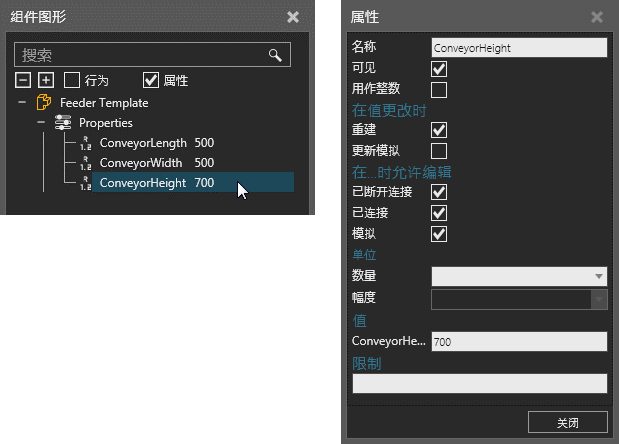Click the 搜索 search box
Viewport: 619px width, 444px height.
(x=140, y=55)
